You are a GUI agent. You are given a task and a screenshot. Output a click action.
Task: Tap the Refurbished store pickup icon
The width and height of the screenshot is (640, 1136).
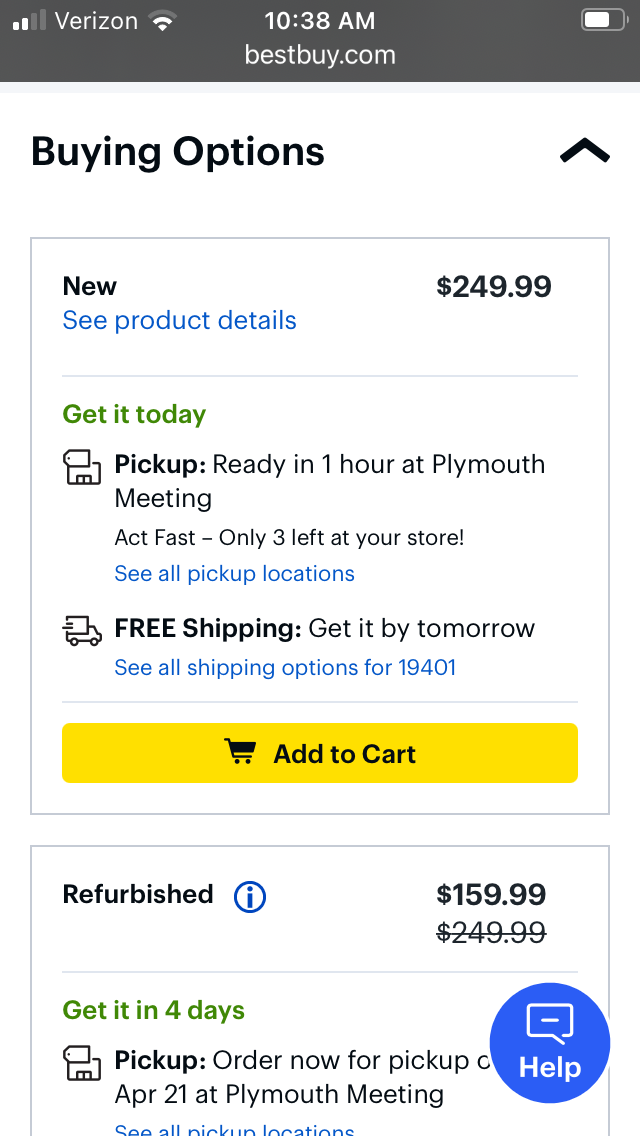coord(83,1062)
